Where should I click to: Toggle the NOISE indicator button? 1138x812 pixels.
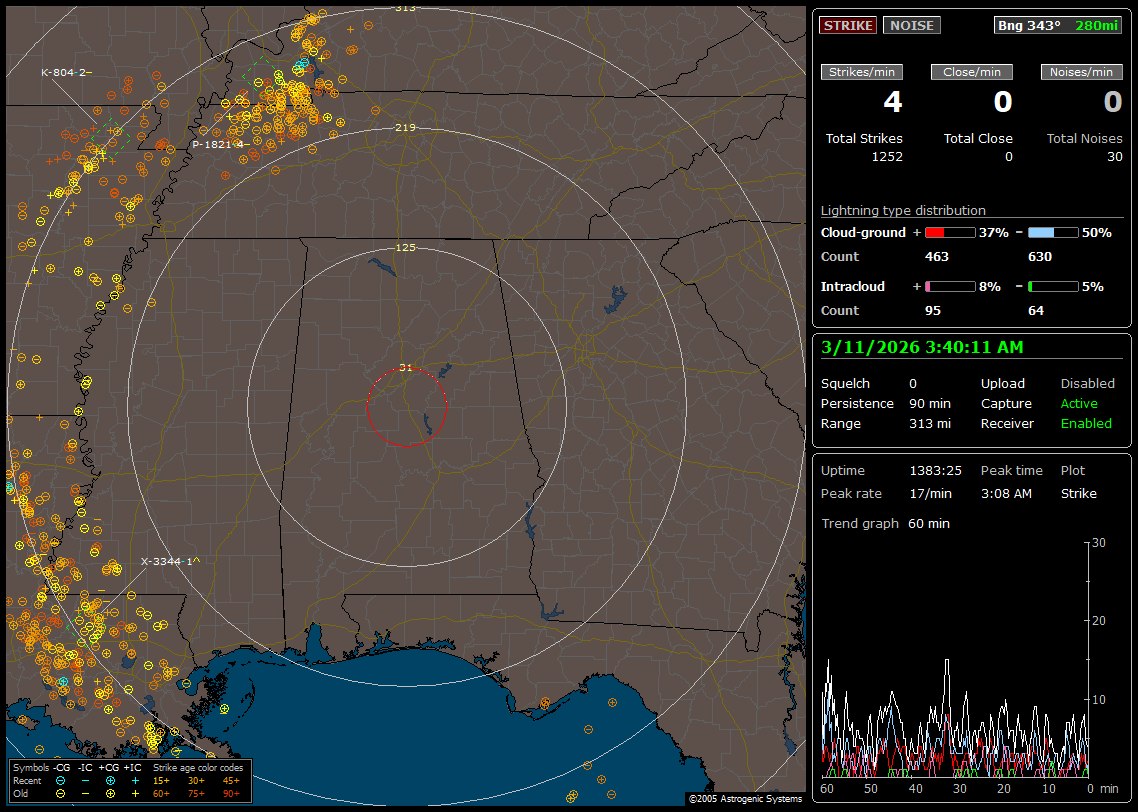(911, 25)
